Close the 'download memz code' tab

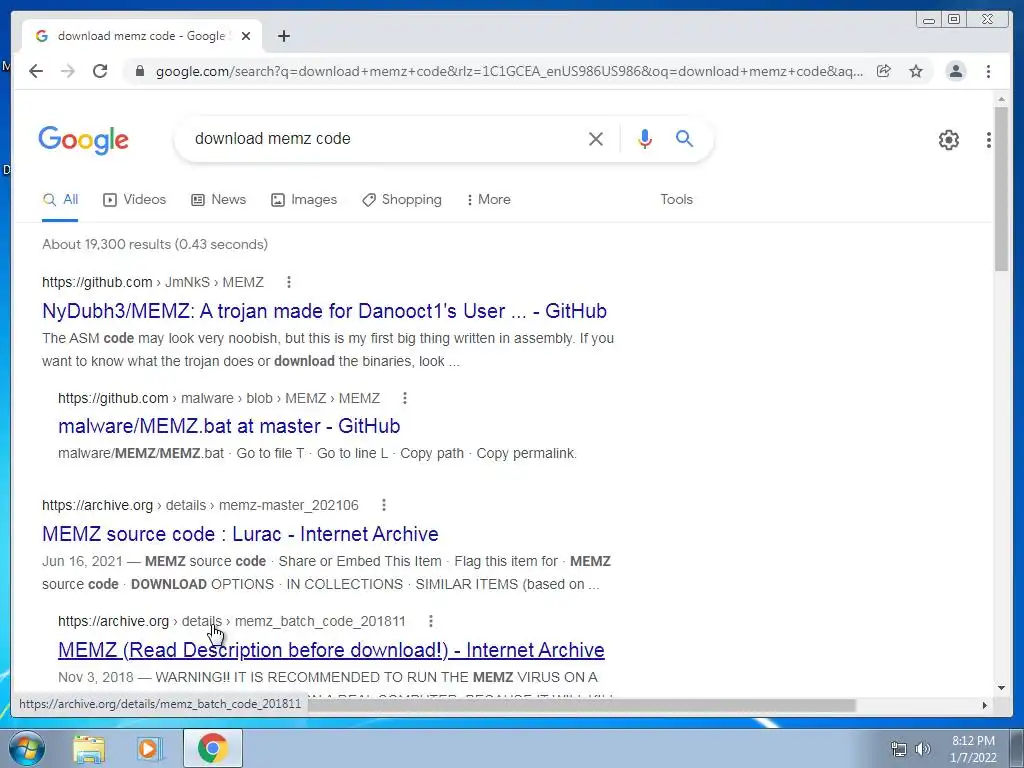(x=246, y=36)
